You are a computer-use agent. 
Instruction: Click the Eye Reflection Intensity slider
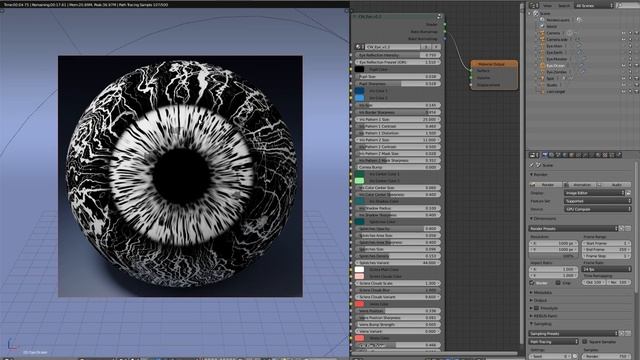(398, 55)
